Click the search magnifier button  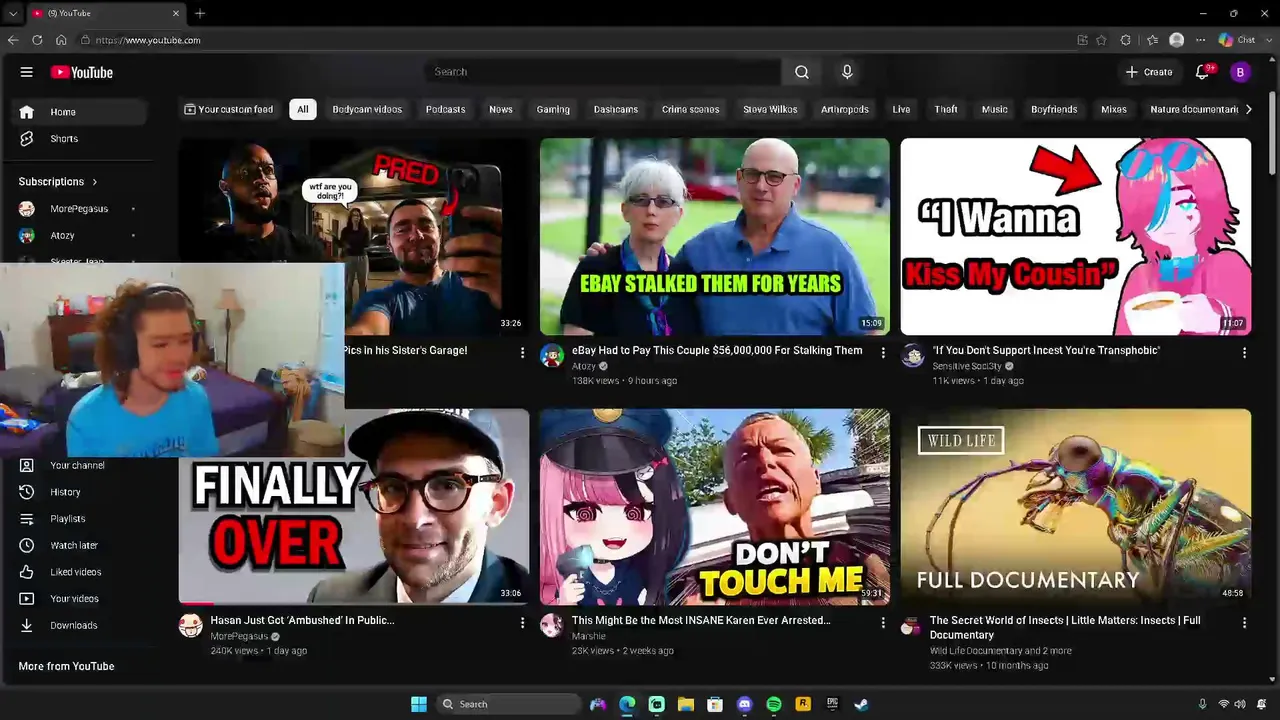click(802, 72)
